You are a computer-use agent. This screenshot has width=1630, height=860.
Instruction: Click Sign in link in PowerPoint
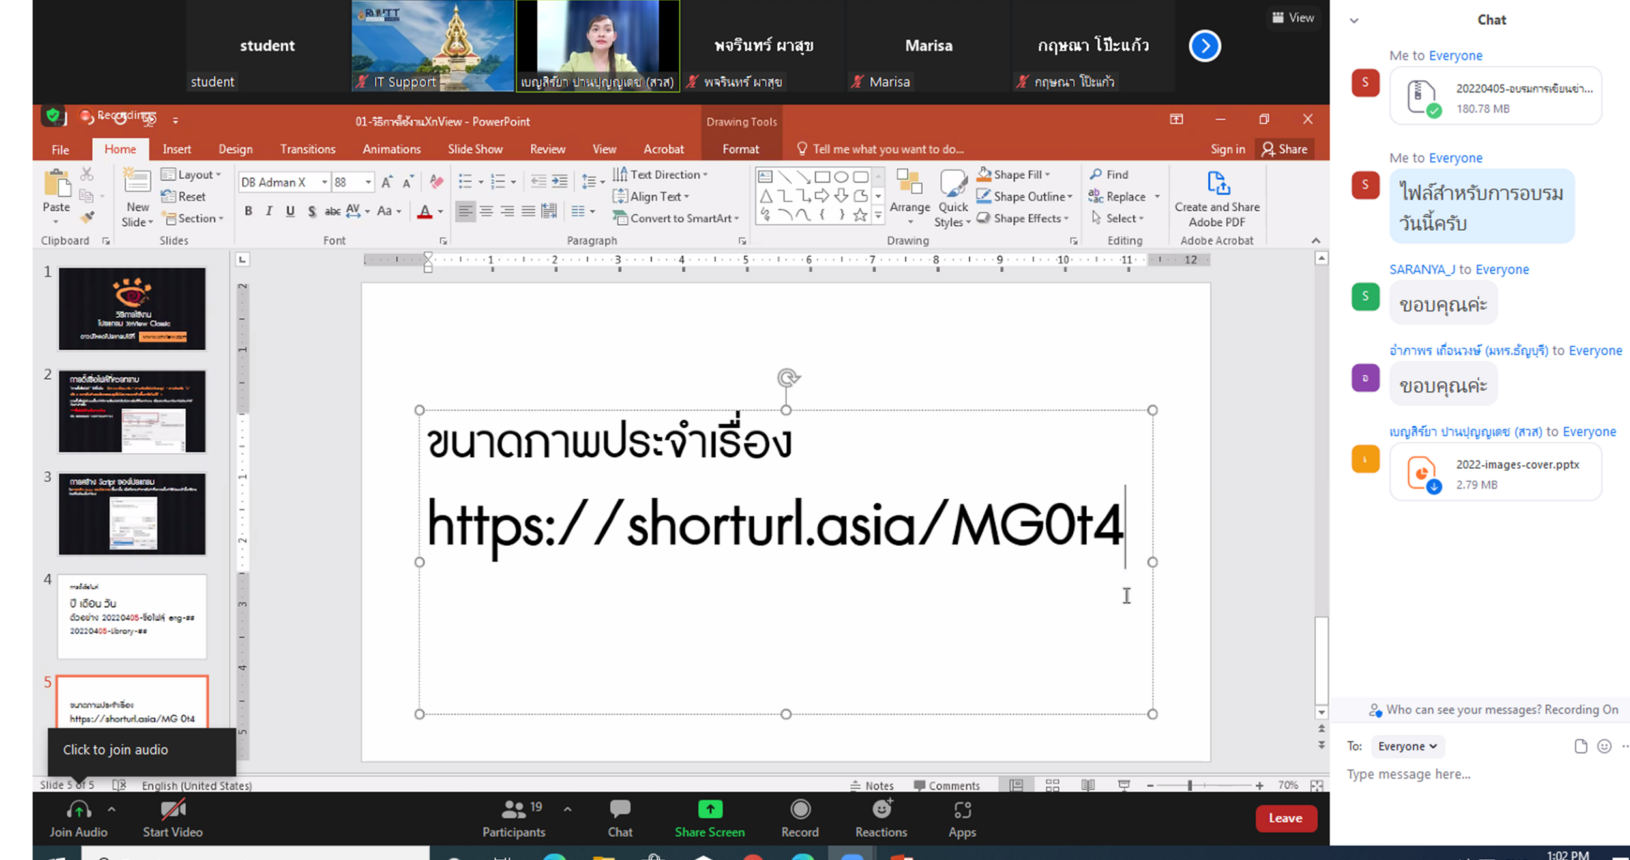click(x=1227, y=149)
